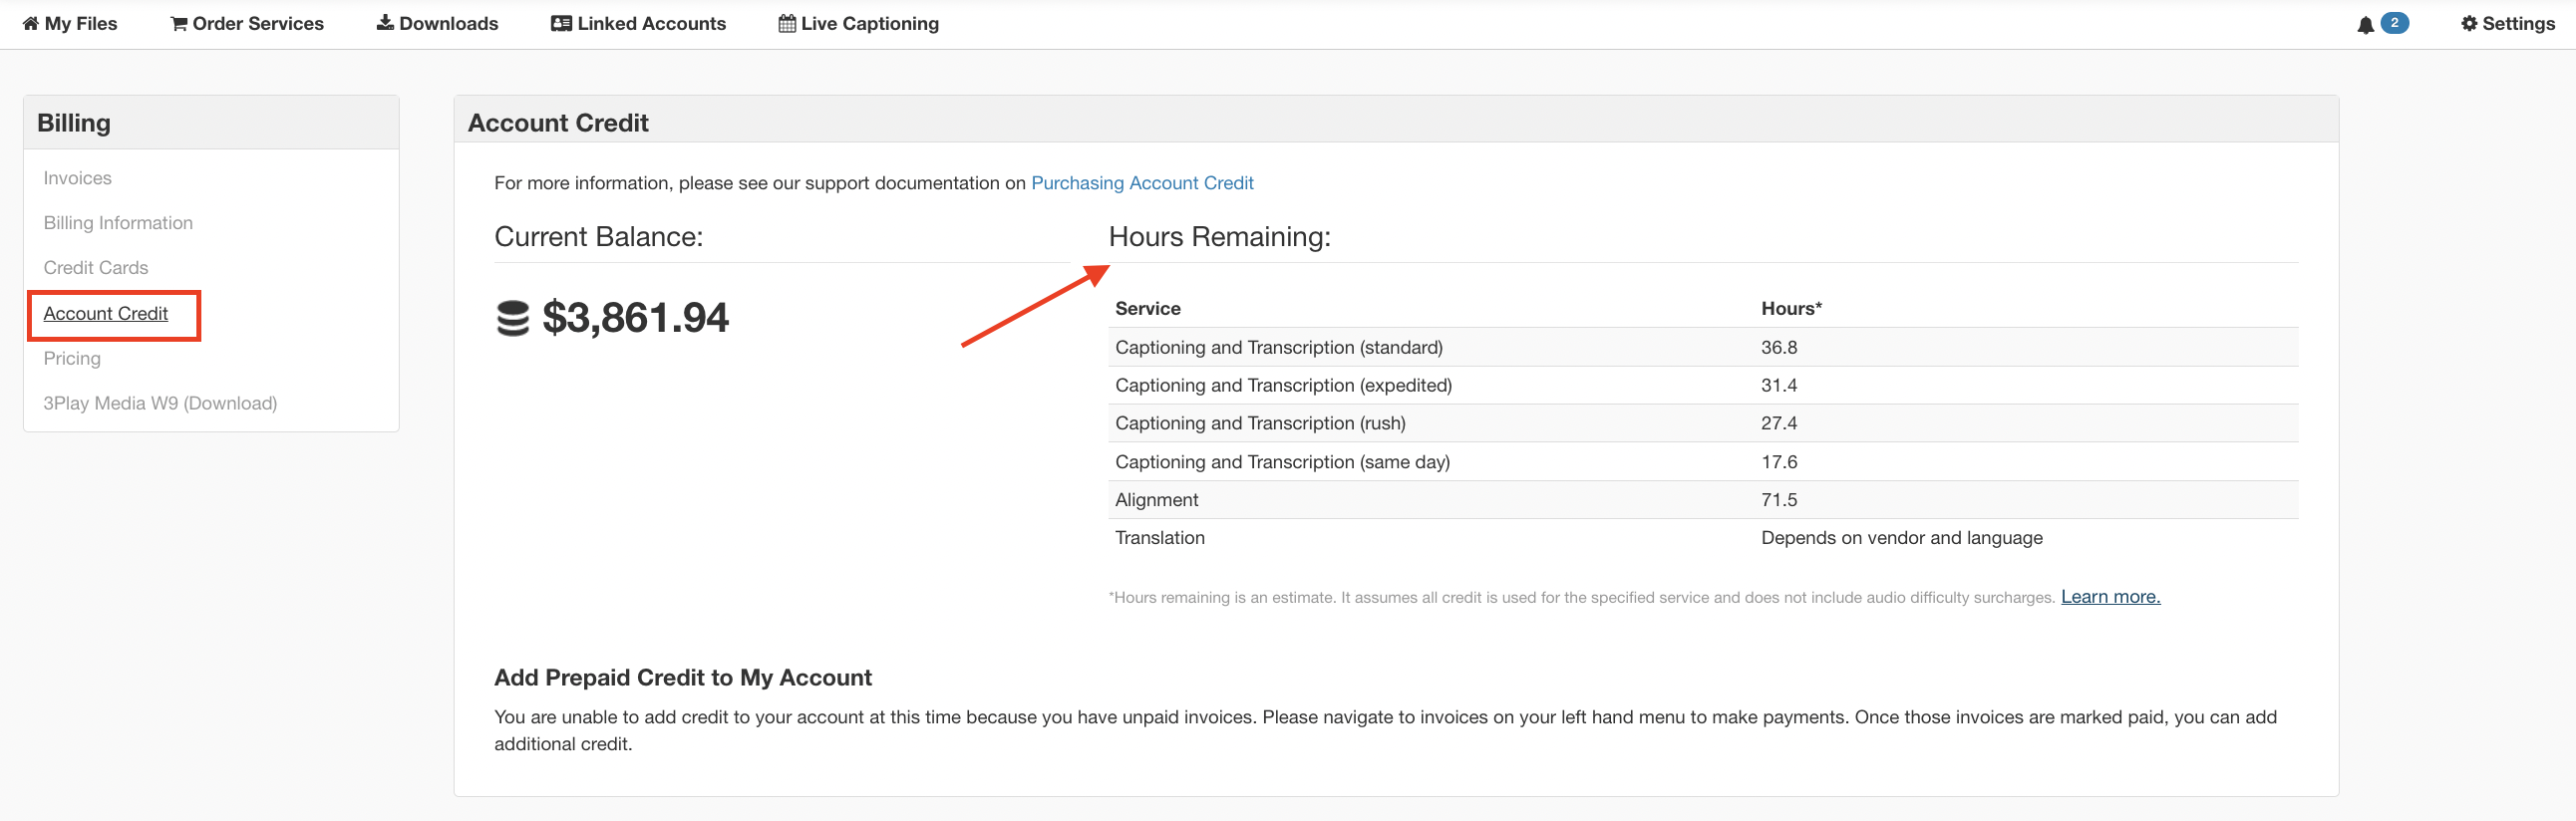
Task: Click the coin stack balance icon
Action: (x=512, y=319)
